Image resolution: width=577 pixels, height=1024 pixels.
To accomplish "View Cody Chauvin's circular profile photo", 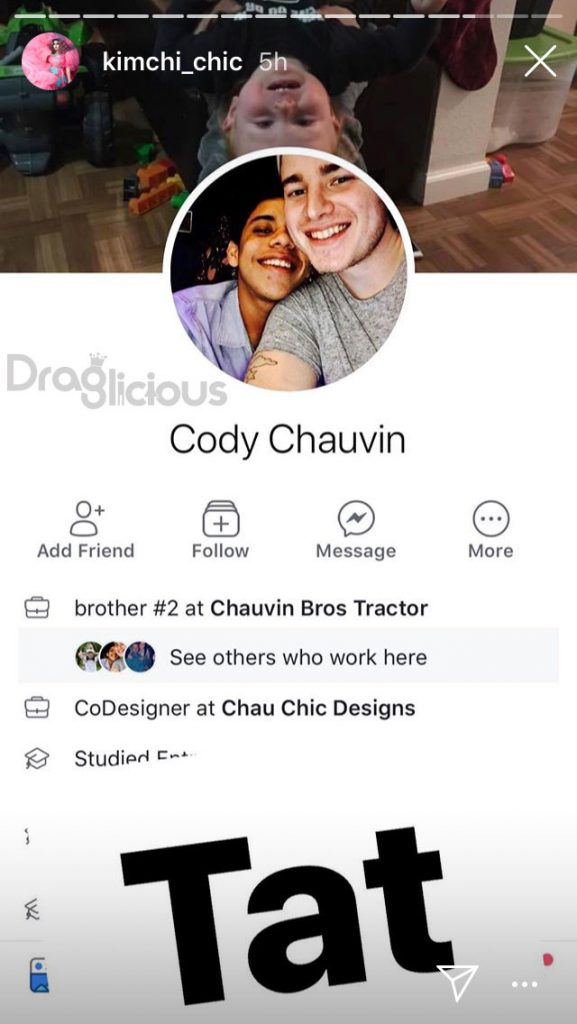I will pos(288,272).
